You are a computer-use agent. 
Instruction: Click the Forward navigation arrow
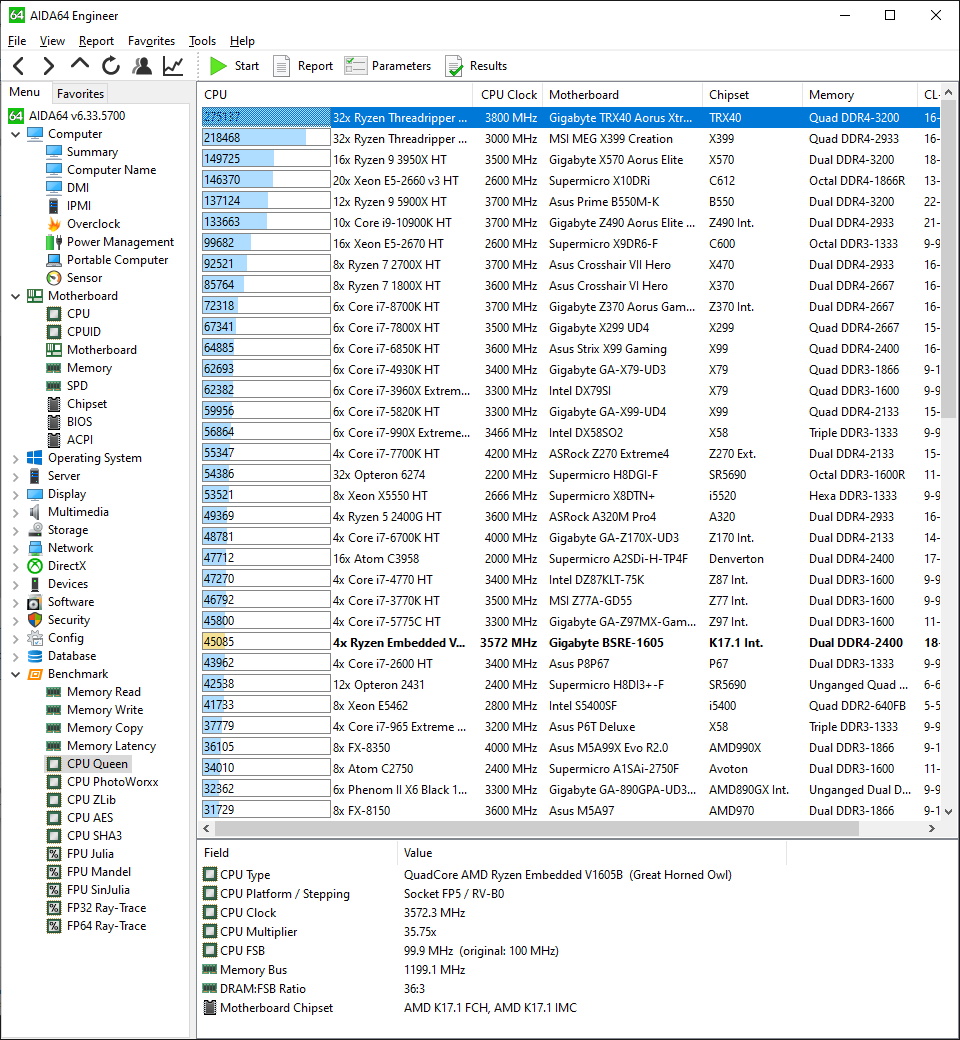(x=48, y=66)
